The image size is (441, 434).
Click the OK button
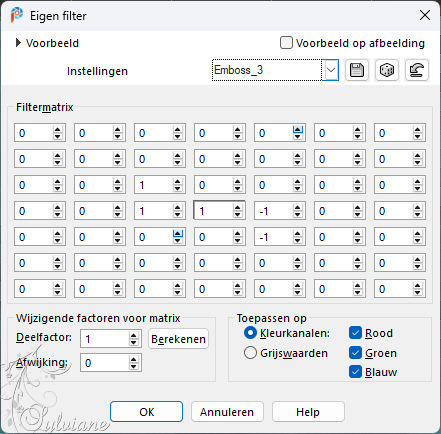[146, 412]
